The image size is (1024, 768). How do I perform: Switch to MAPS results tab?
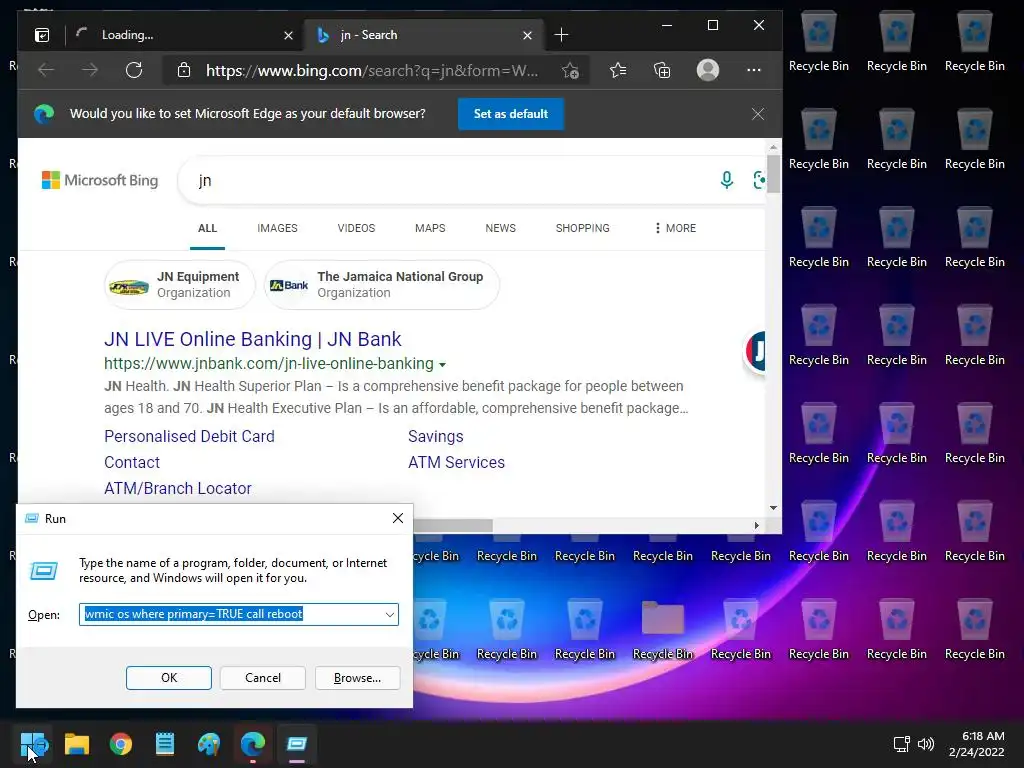click(x=430, y=228)
